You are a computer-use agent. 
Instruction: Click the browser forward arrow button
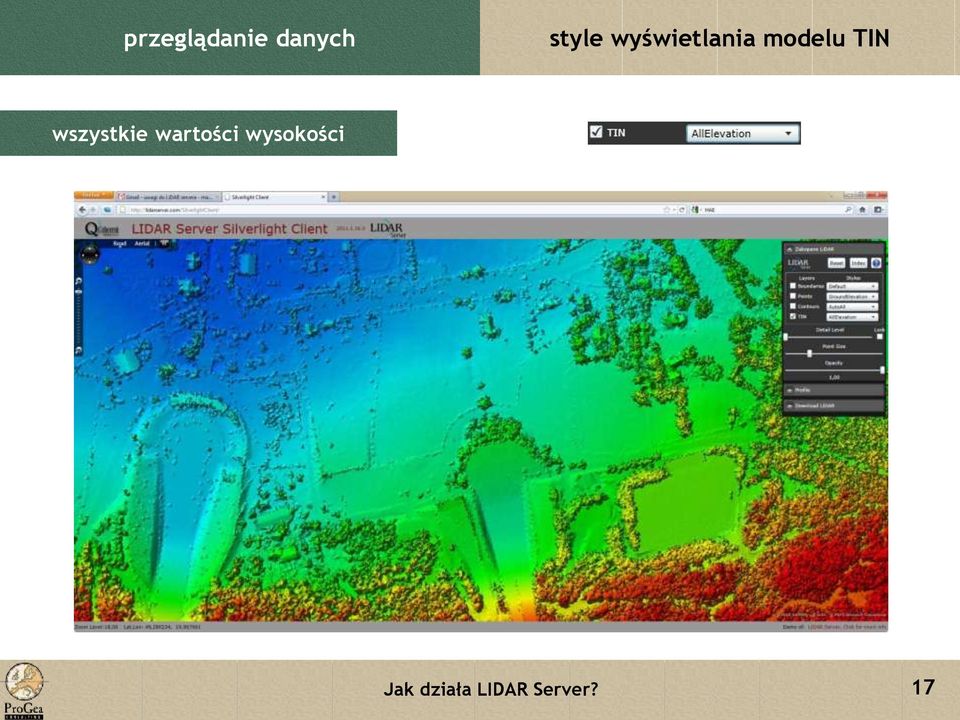[94, 210]
